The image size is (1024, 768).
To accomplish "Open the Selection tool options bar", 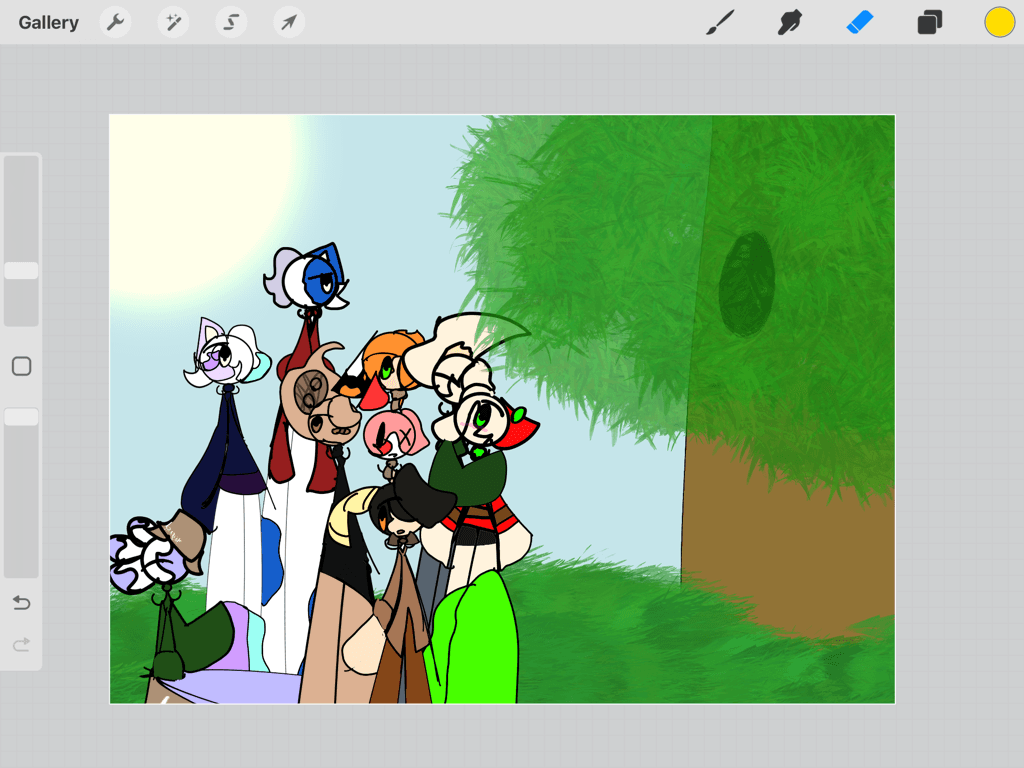I will (230, 22).
